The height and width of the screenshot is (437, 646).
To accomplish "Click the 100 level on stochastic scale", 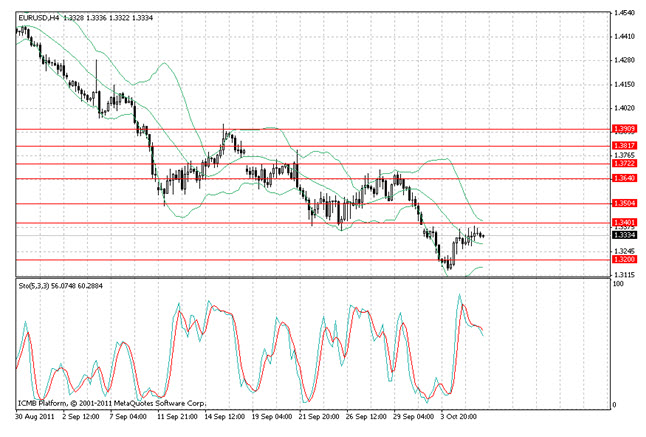I will point(620,285).
